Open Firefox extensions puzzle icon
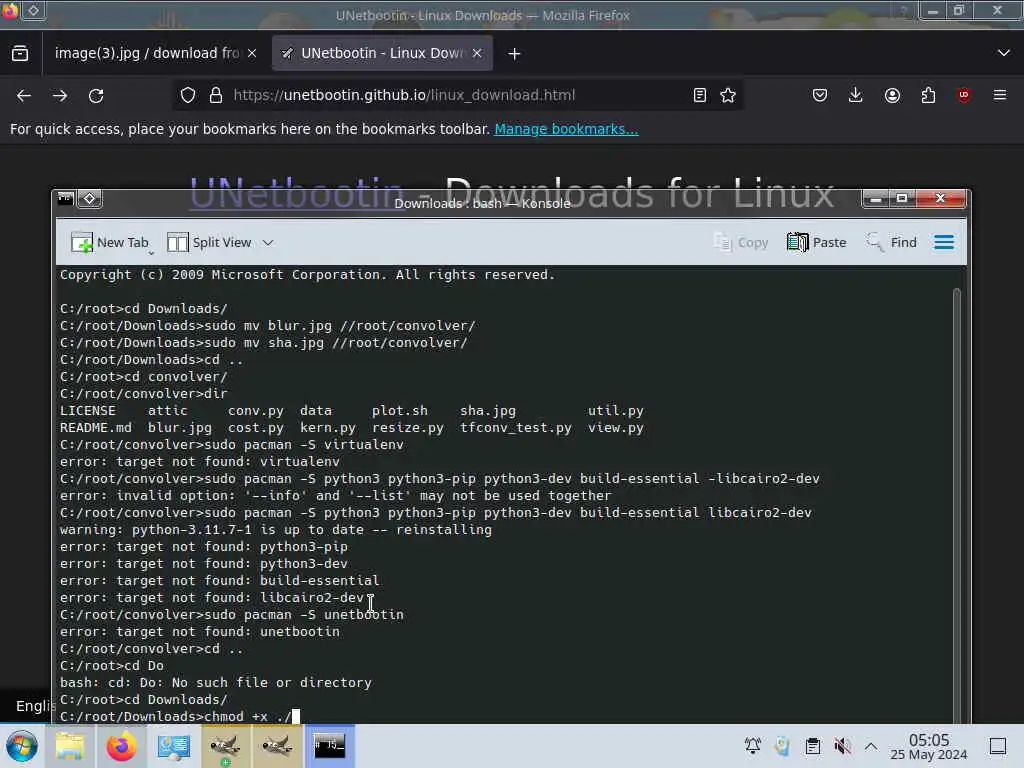 pyautogui.click(x=928, y=95)
